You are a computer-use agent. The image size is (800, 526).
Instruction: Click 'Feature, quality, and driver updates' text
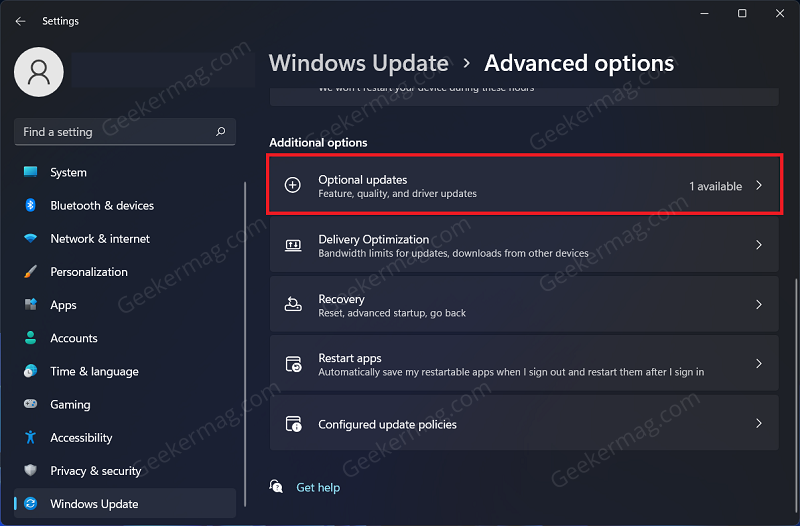click(x=397, y=193)
